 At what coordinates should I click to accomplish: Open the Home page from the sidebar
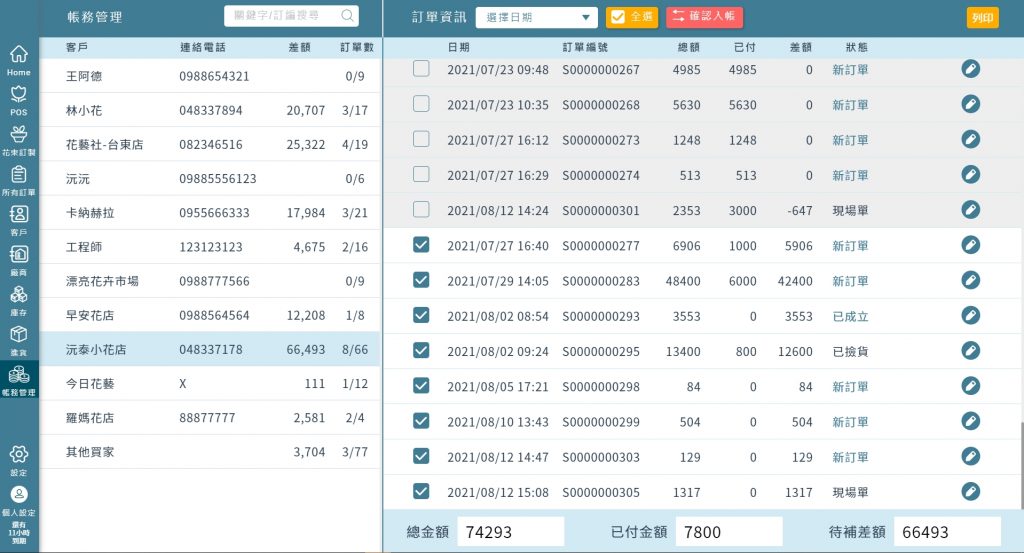point(19,60)
